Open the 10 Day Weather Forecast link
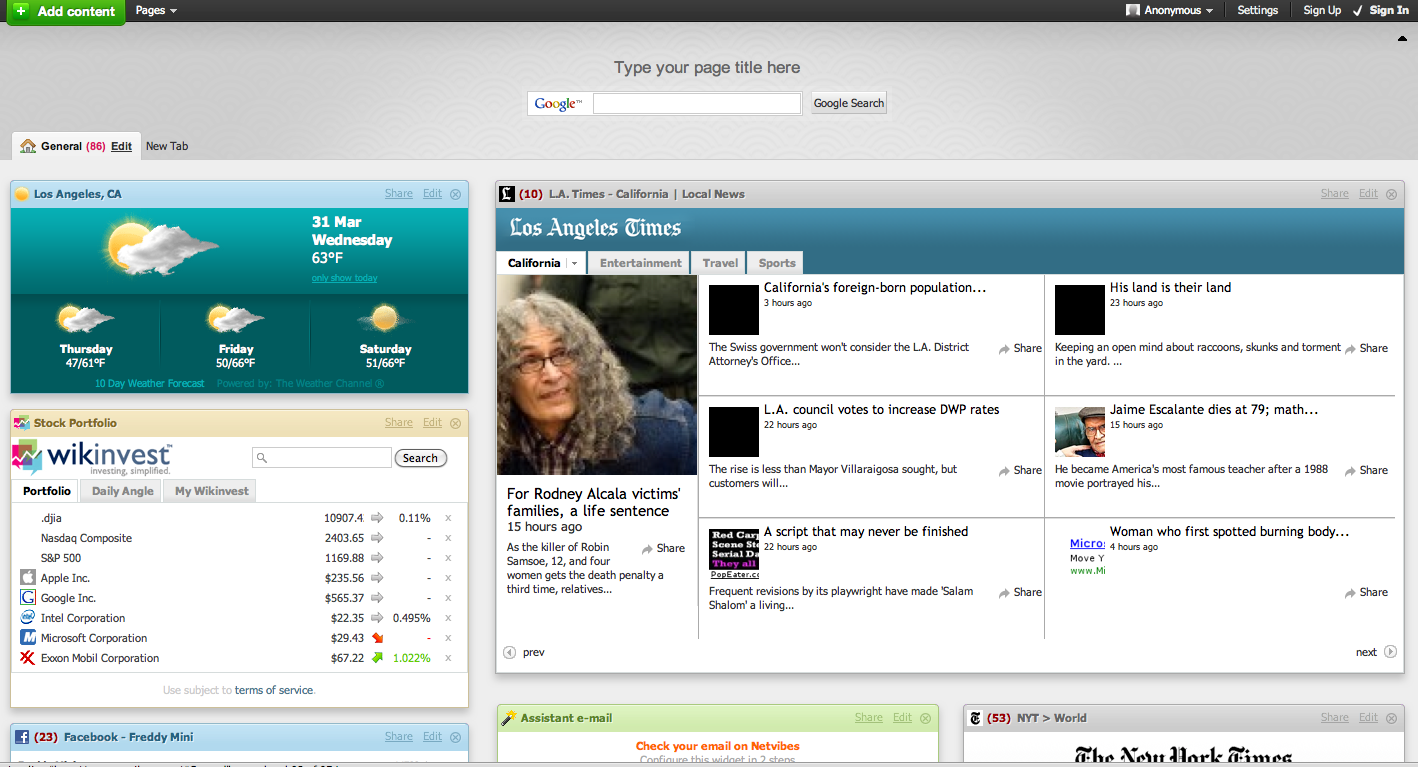 click(150, 383)
